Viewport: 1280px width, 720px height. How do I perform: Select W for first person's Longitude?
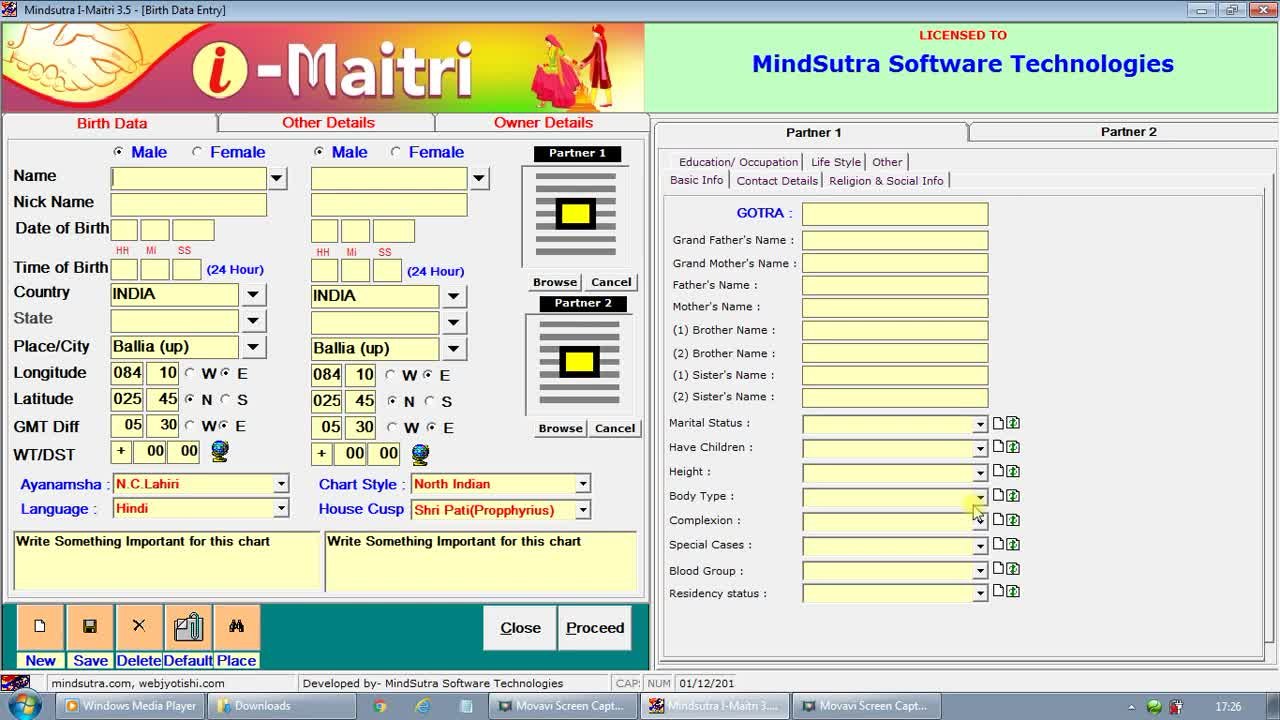coord(190,373)
